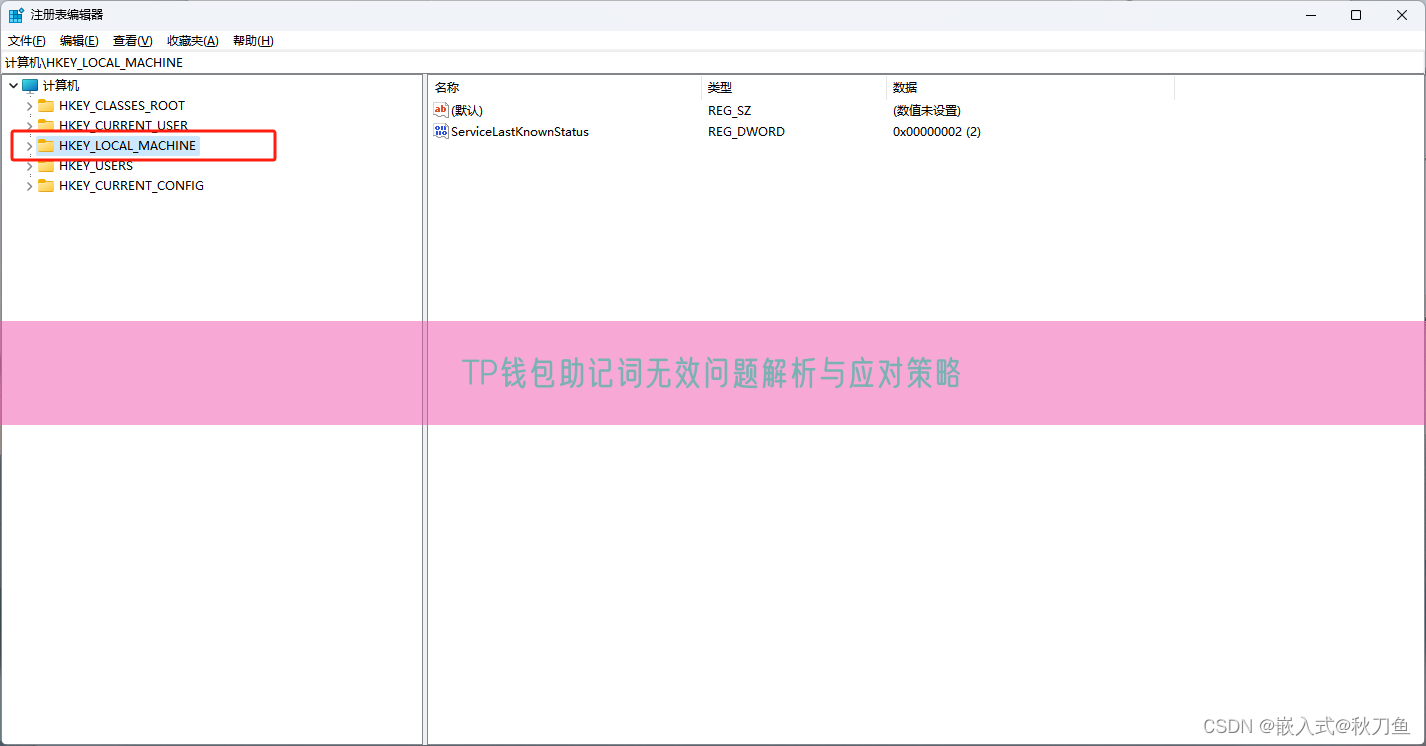Select HKEY_USERS in the tree
Screen dimensions: 1426x746
pyautogui.click(x=96, y=166)
